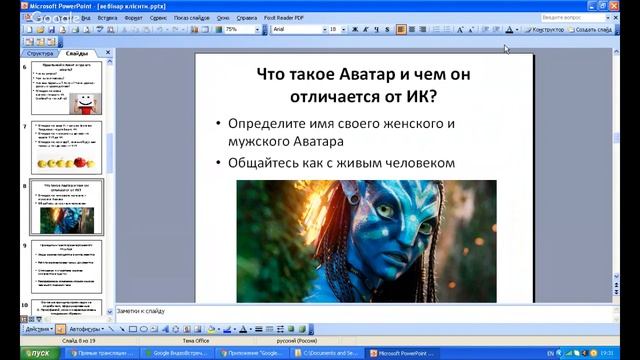Click the Spelling check icon

[x=99, y=29]
